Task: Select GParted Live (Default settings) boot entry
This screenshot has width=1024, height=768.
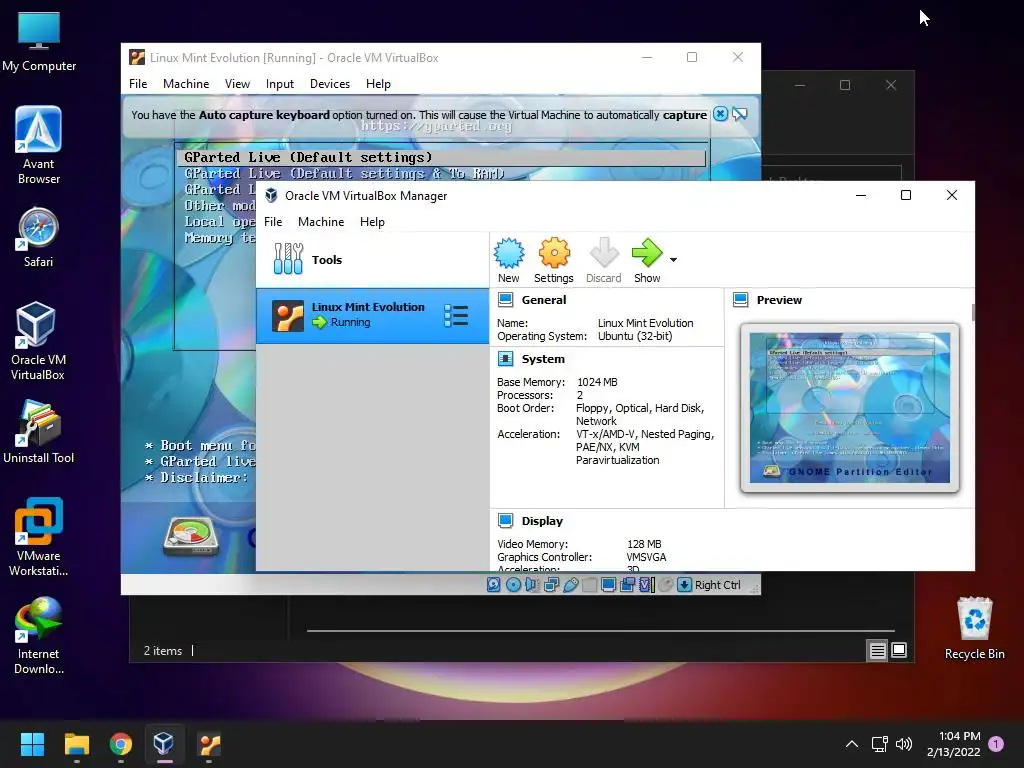Action: [x=441, y=157]
